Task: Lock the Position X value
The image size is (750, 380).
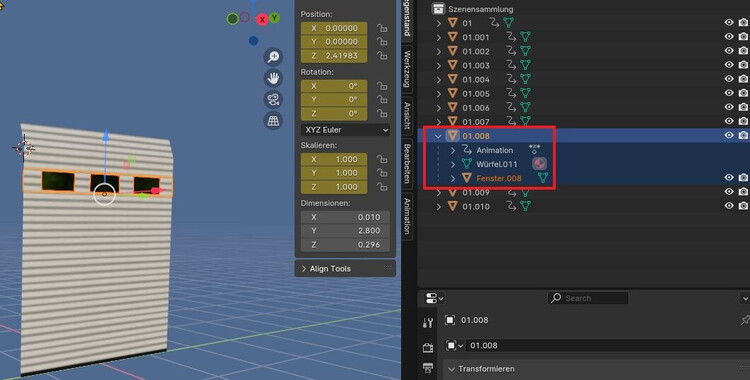Action: (382, 28)
